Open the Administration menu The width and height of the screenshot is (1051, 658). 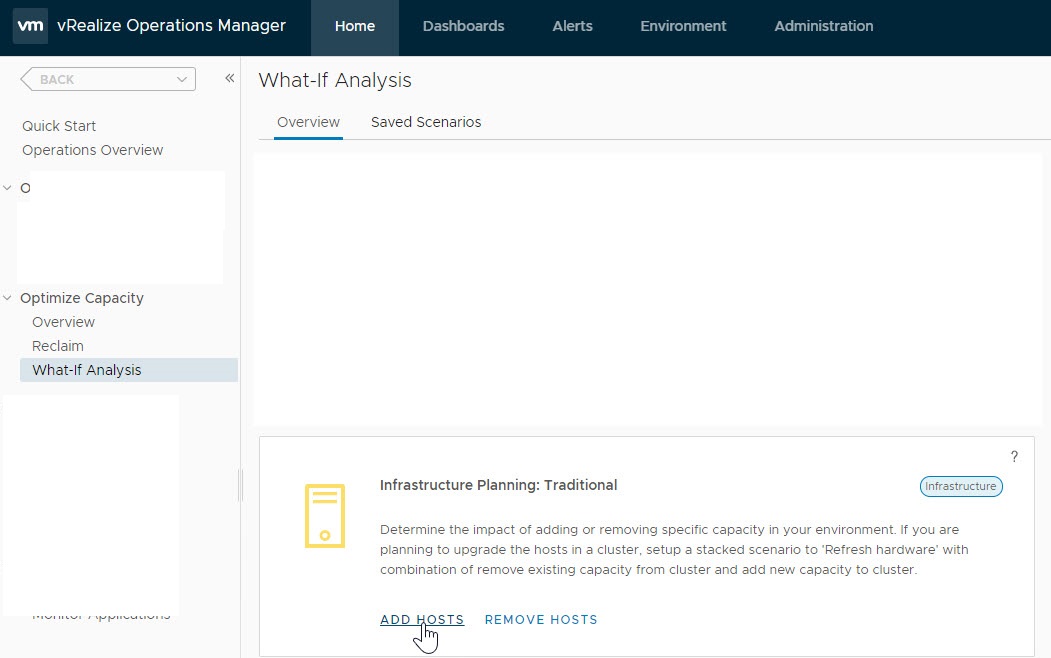823,27
